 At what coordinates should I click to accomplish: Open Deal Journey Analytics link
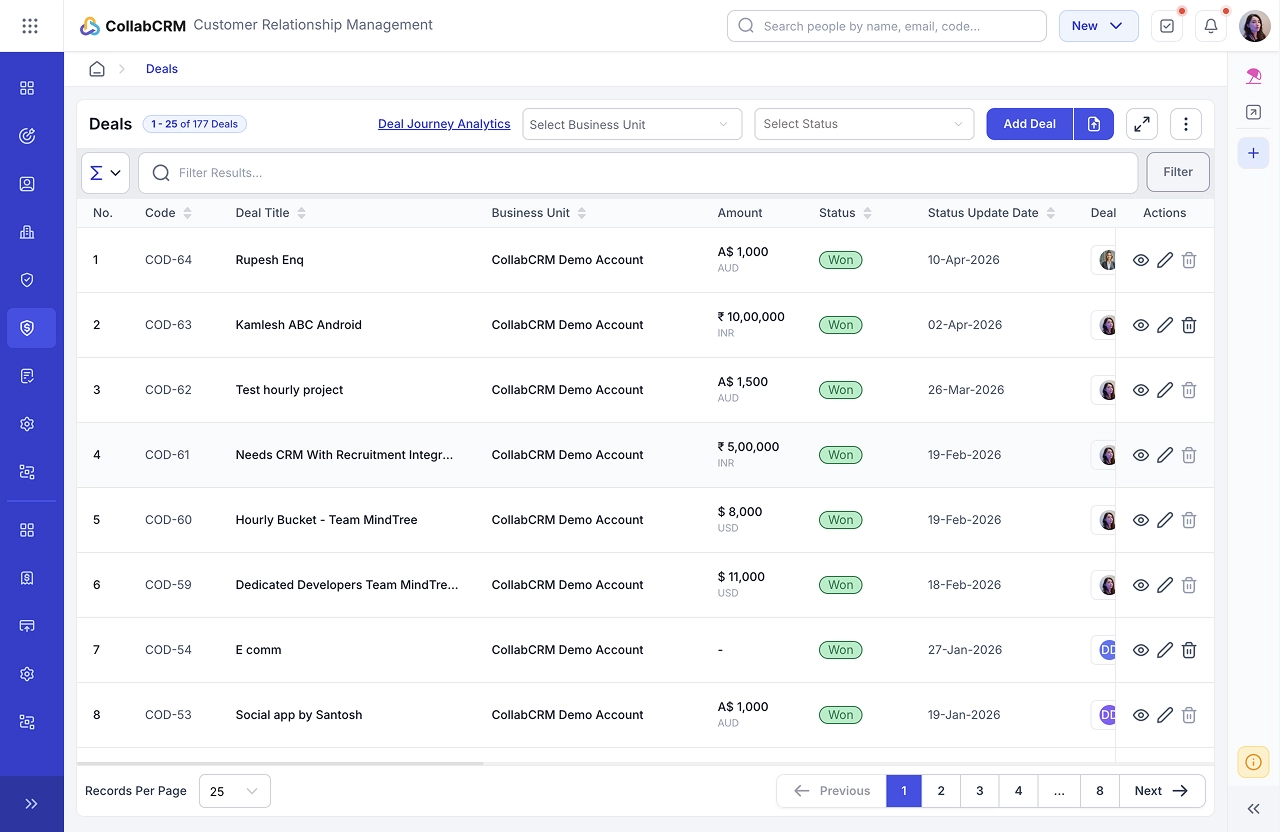pos(444,124)
